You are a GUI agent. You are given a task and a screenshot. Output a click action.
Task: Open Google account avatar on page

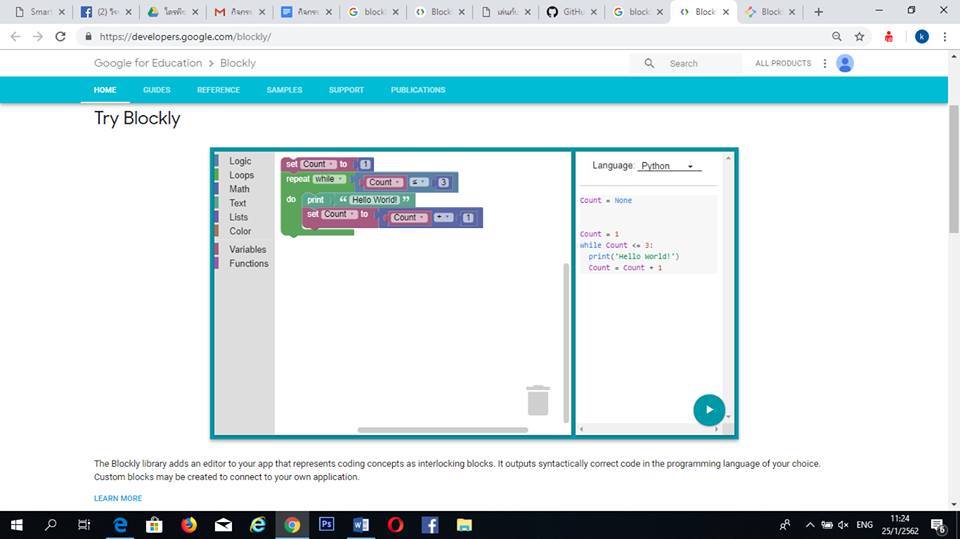click(845, 63)
